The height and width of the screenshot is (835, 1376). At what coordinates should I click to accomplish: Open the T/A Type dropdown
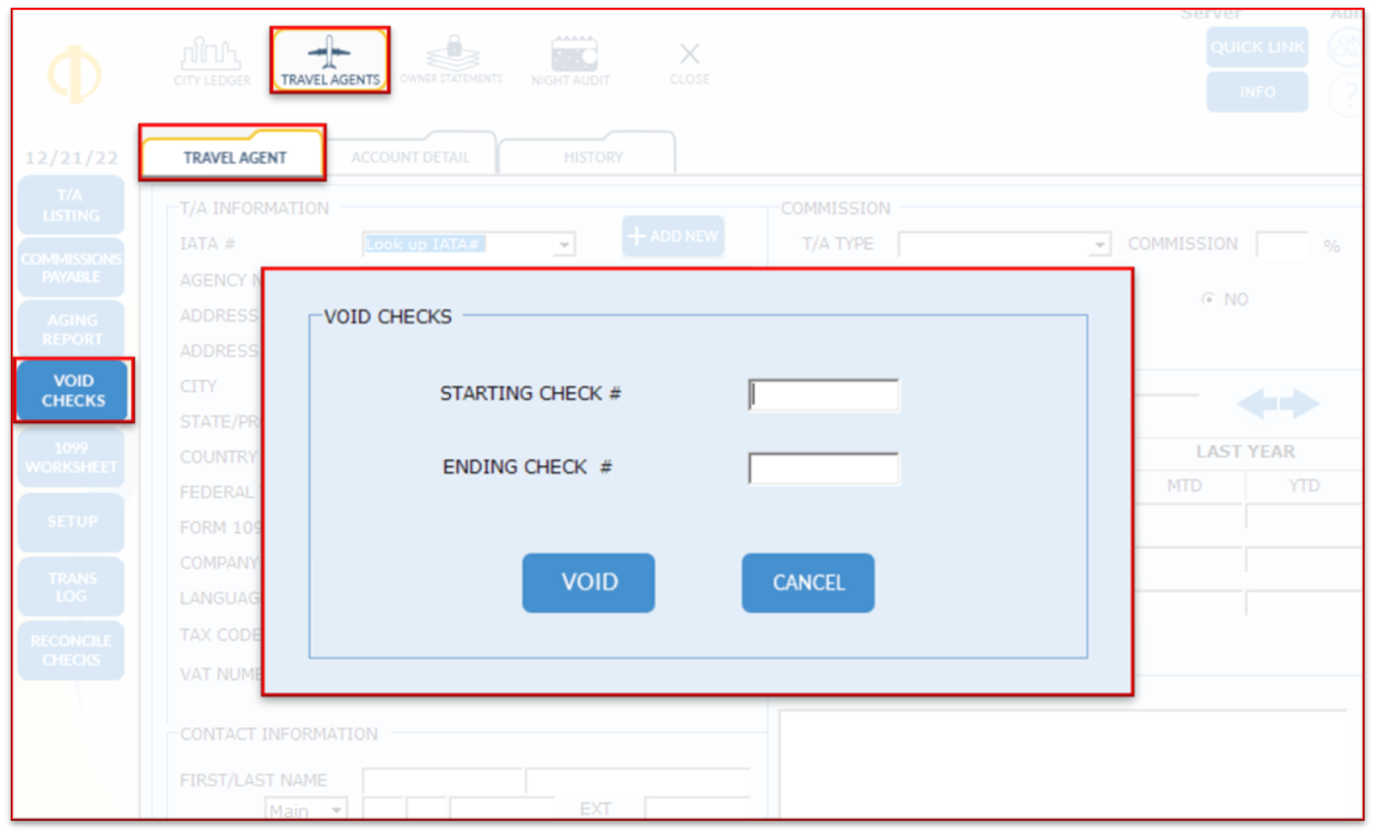pyautogui.click(x=1100, y=245)
